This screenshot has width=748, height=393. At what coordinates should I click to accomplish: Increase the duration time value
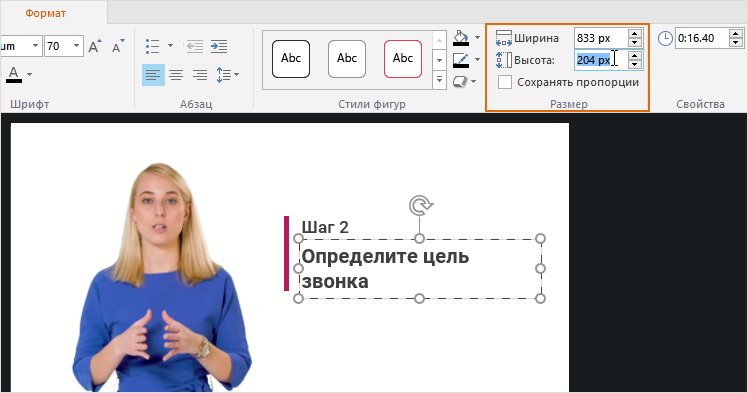click(x=736, y=33)
